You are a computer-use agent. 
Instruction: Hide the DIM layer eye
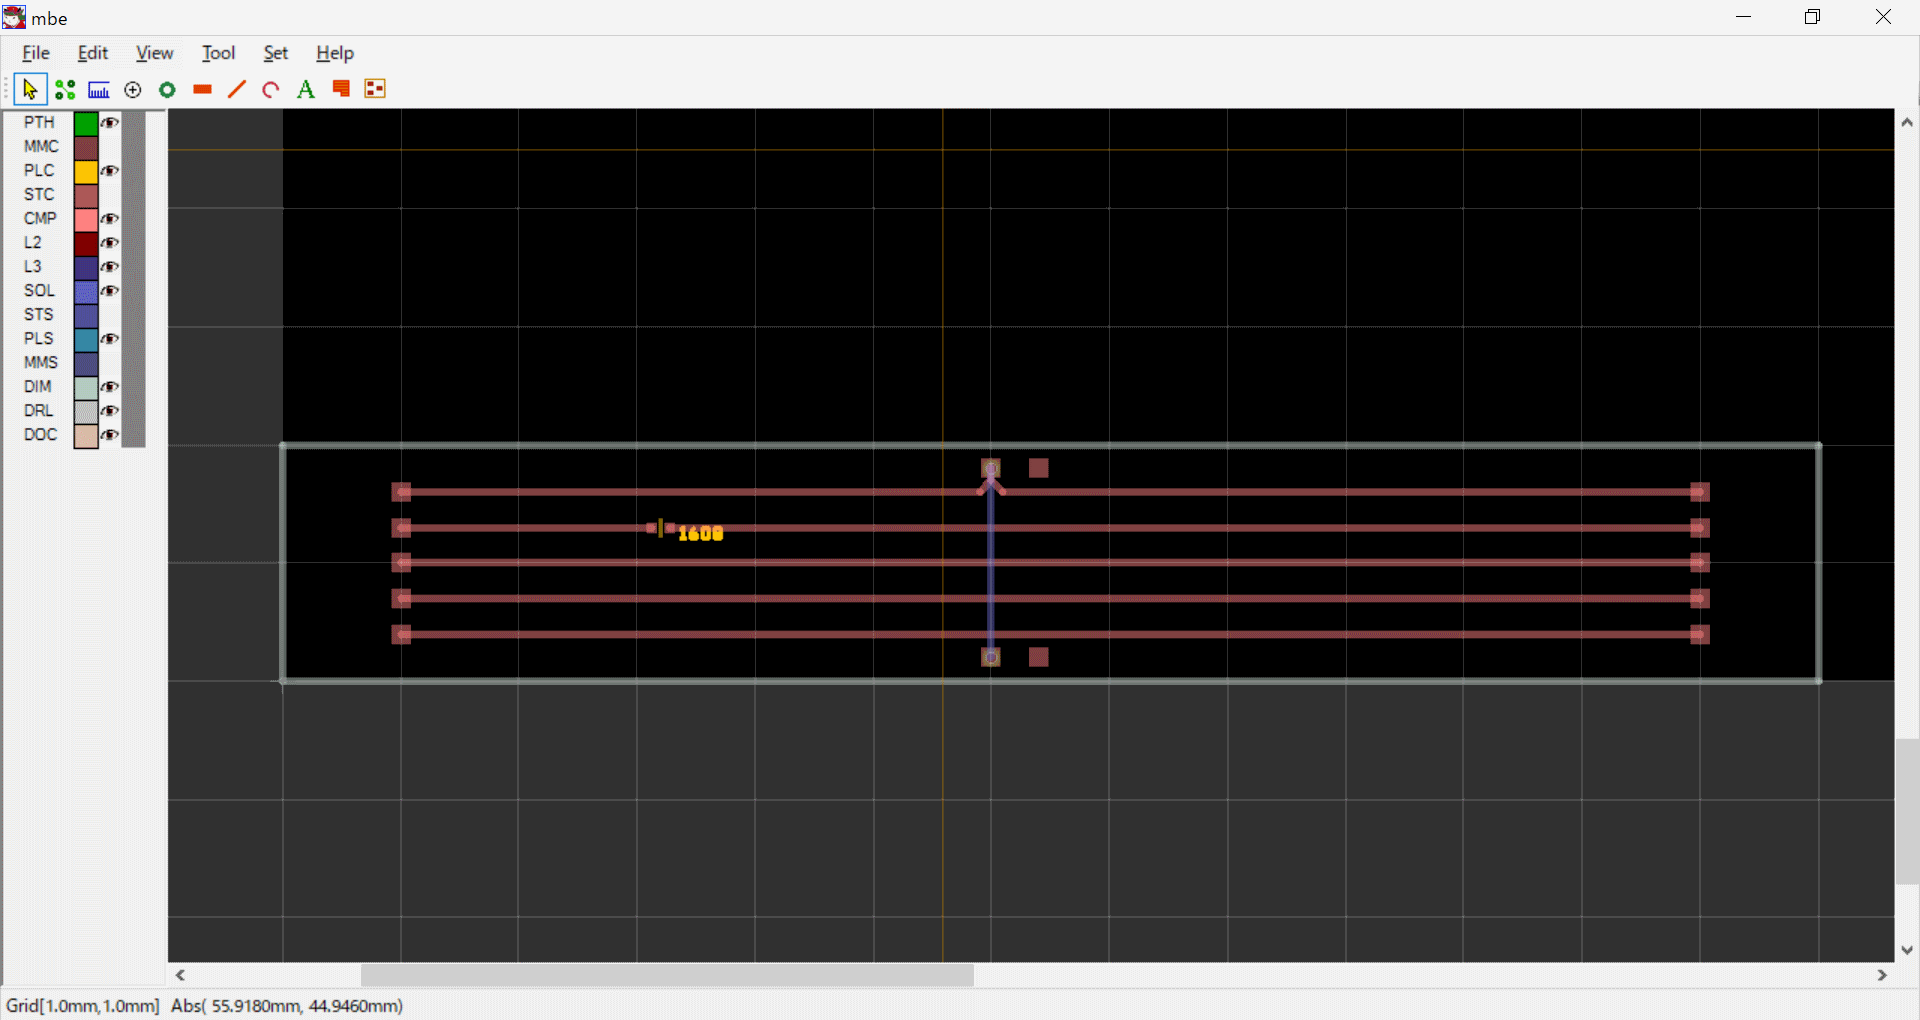110,387
